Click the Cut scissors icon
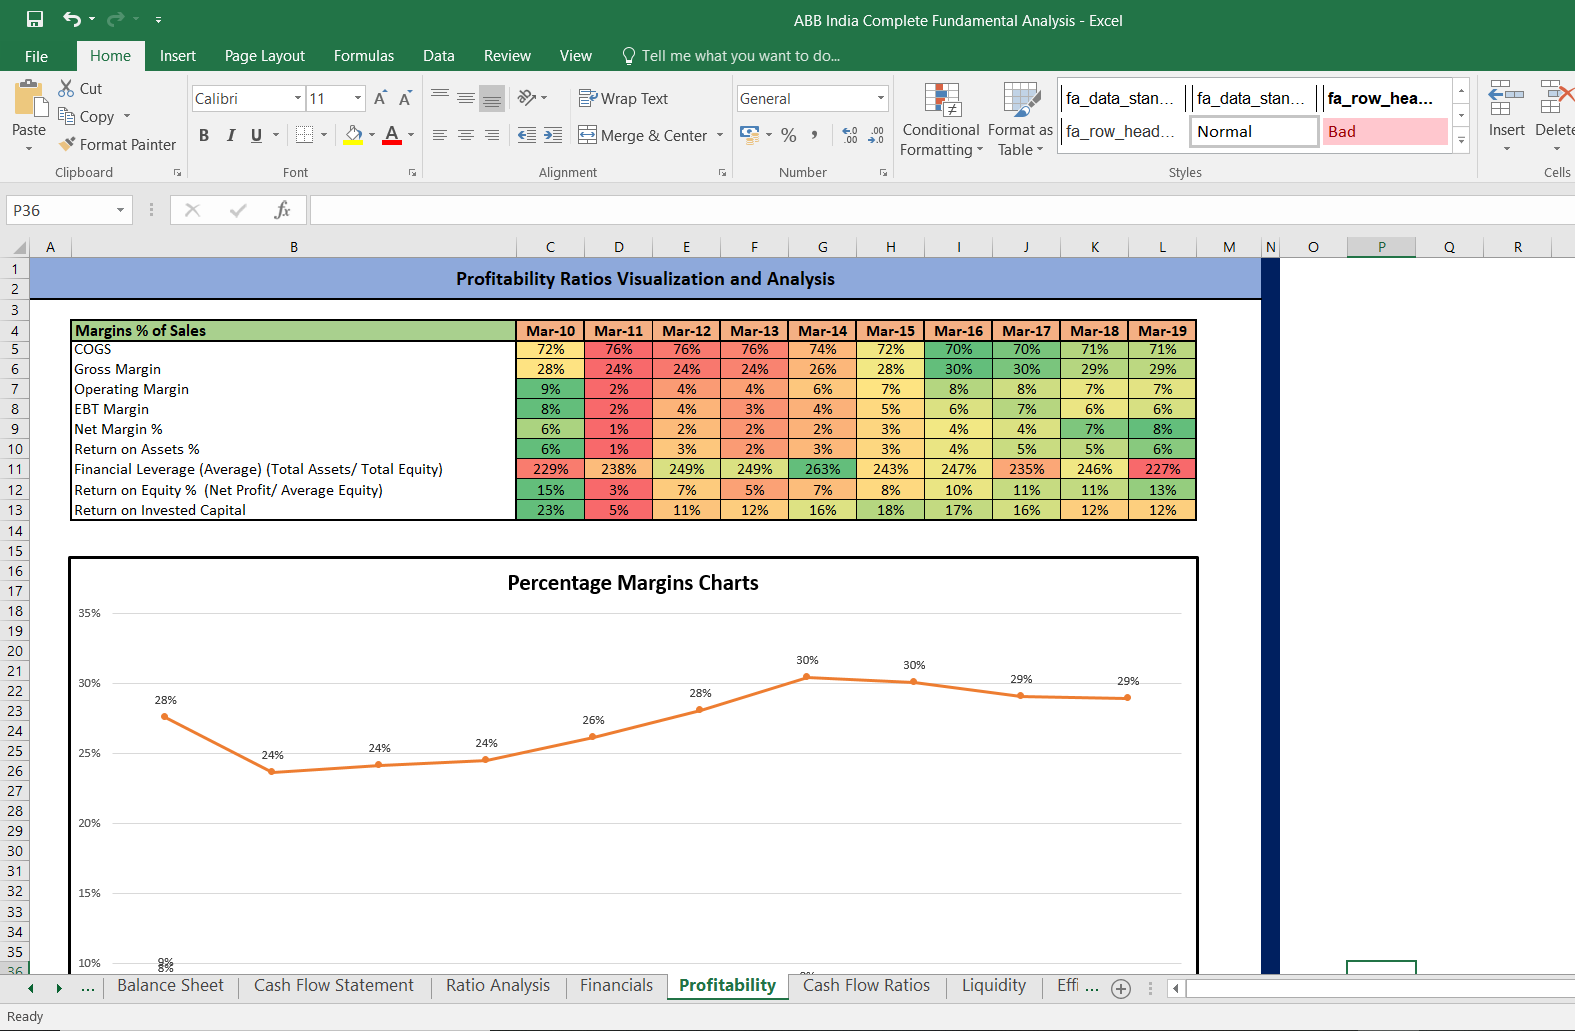1575x1031 pixels. click(x=67, y=88)
